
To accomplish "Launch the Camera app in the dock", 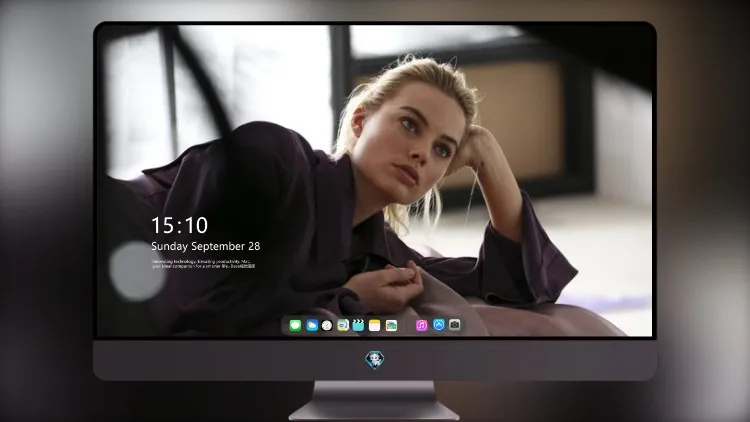I will [455, 325].
